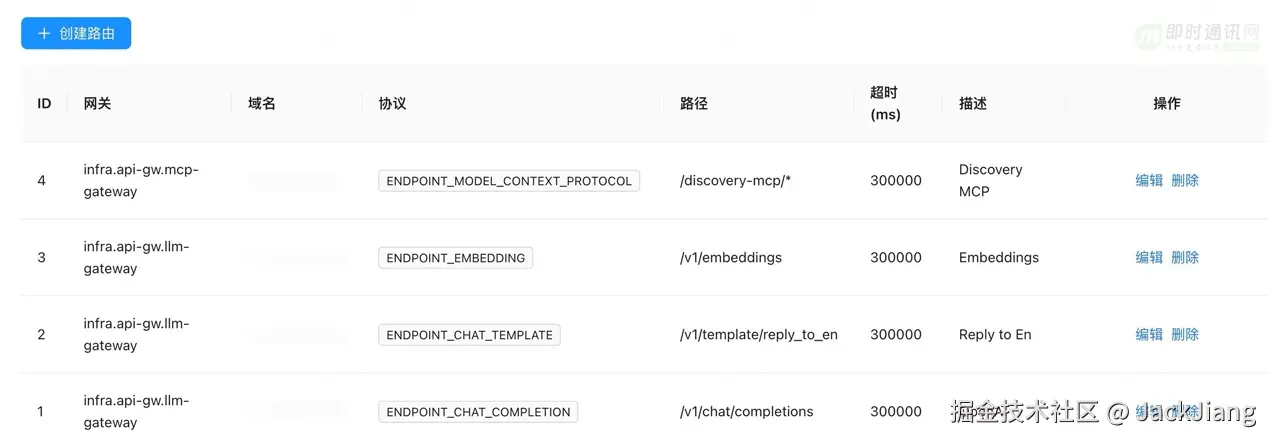
Task: Delete the Embeddings route row
Action: (1185, 257)
